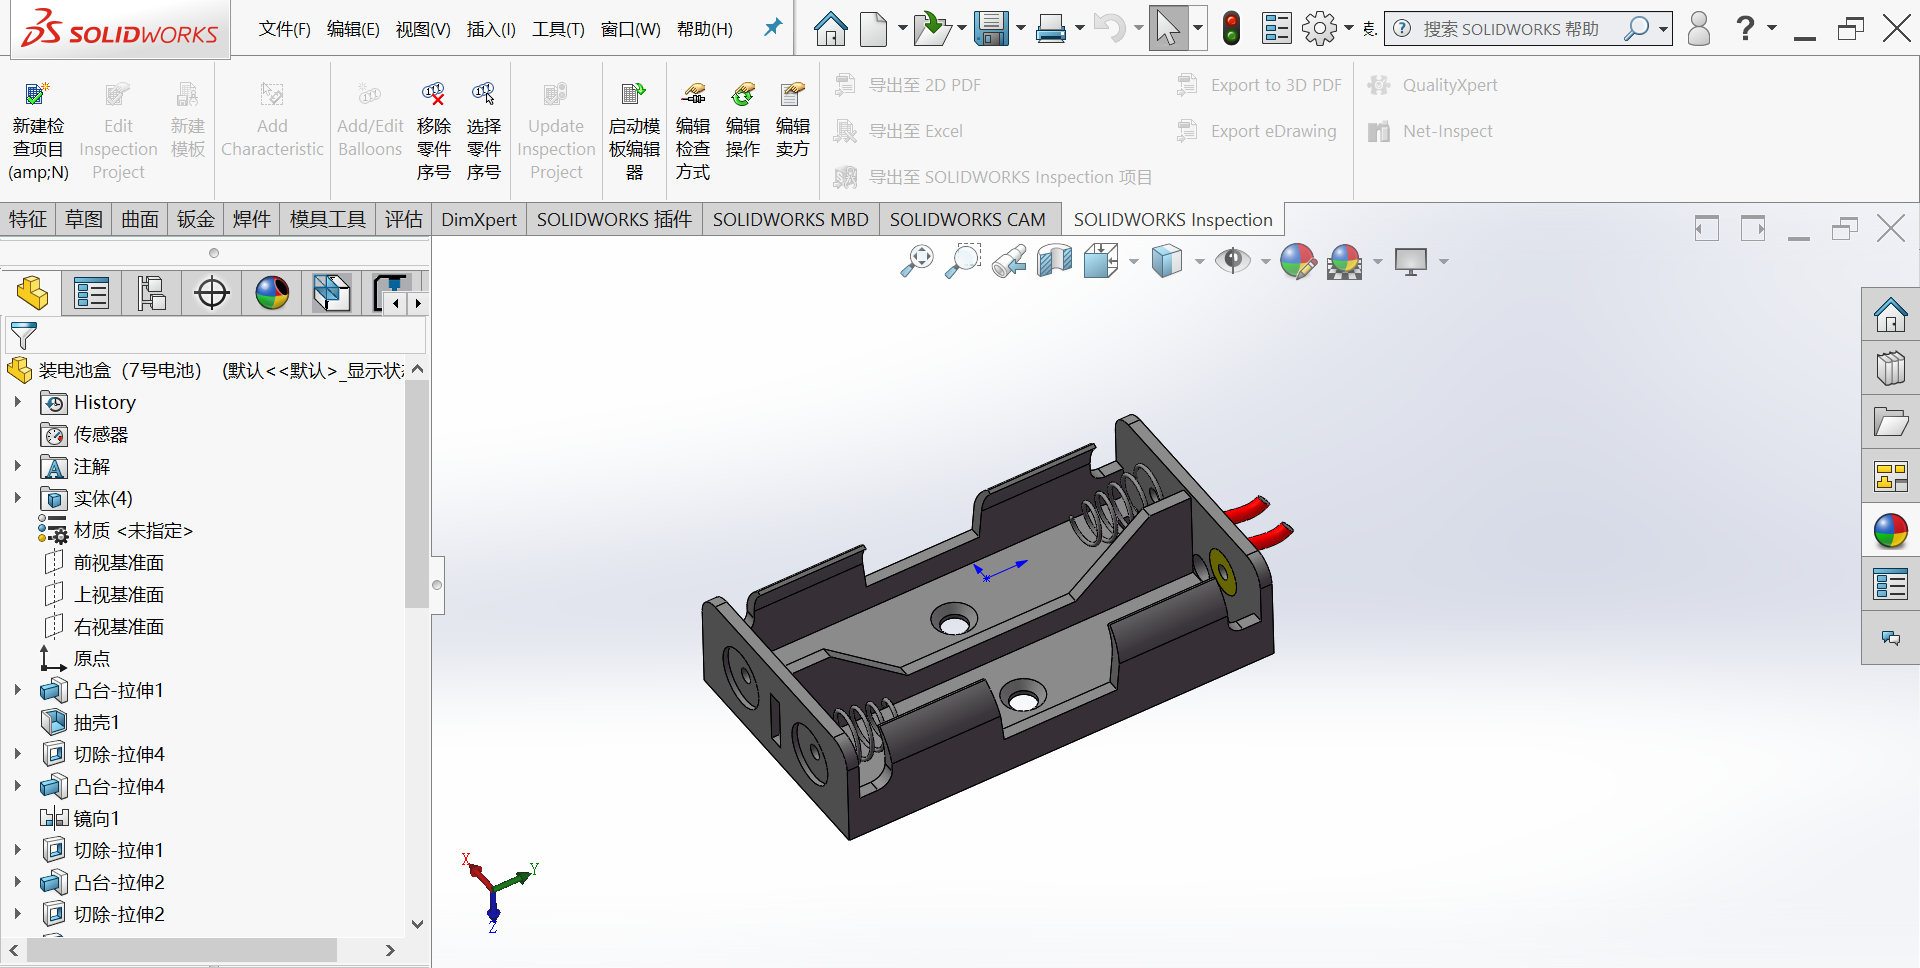Click 导出至 2D PDF button
1920x968 pixels.
coord(908,85)
